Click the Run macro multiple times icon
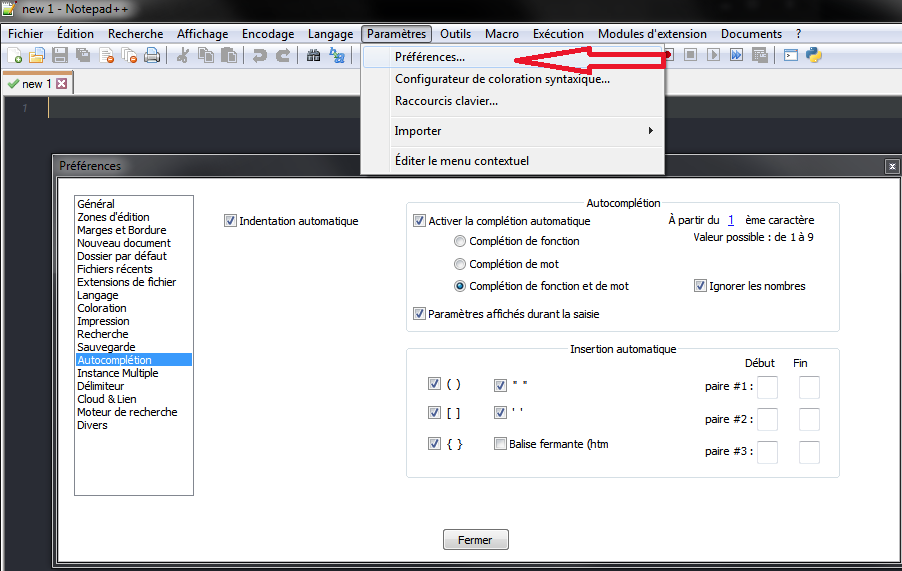902x571 pixels. pyautogui.click(x=737, y=55)
